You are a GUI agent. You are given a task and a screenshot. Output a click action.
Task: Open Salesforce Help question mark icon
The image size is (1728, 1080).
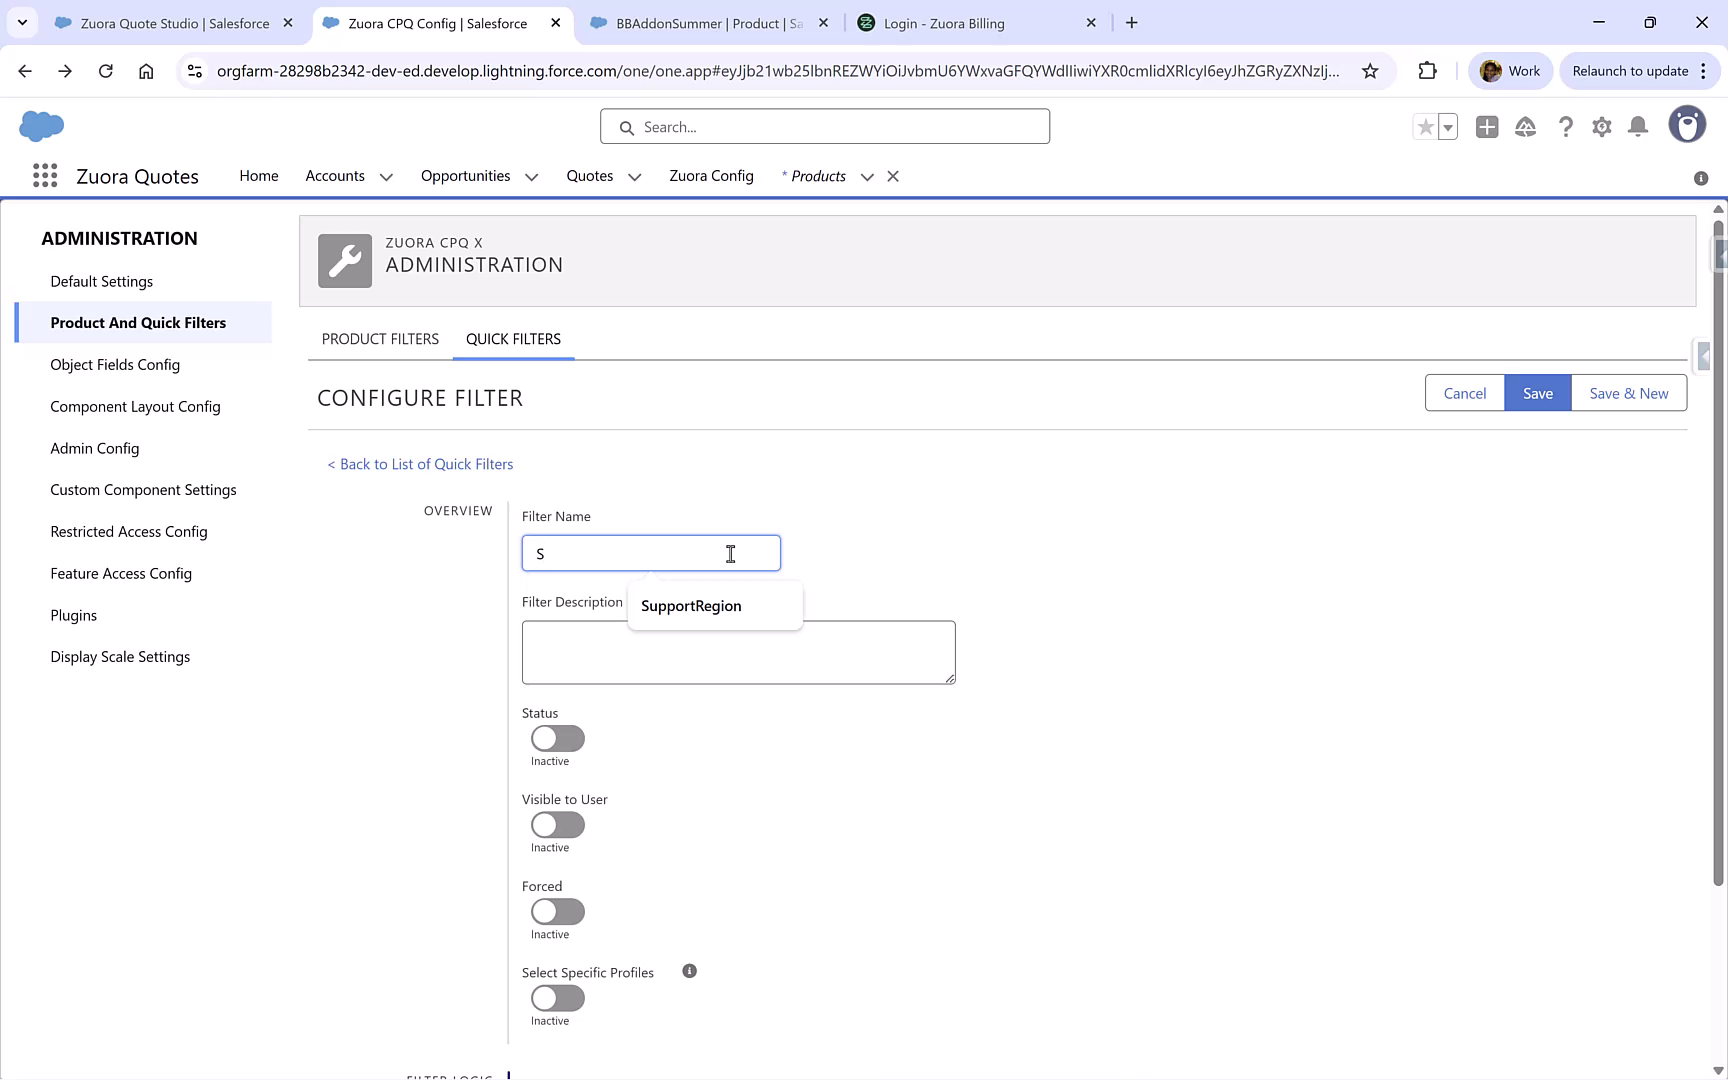point(1565,127)
